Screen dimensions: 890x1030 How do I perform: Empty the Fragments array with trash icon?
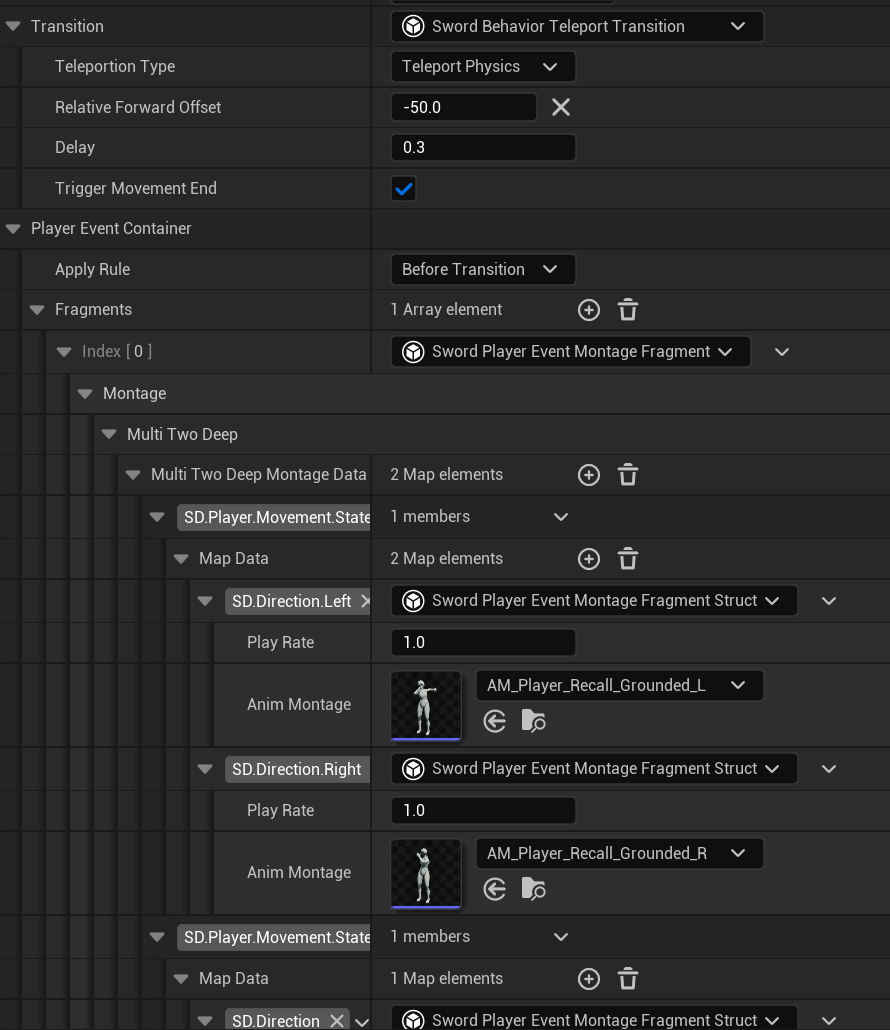click(x=628, y=310)
